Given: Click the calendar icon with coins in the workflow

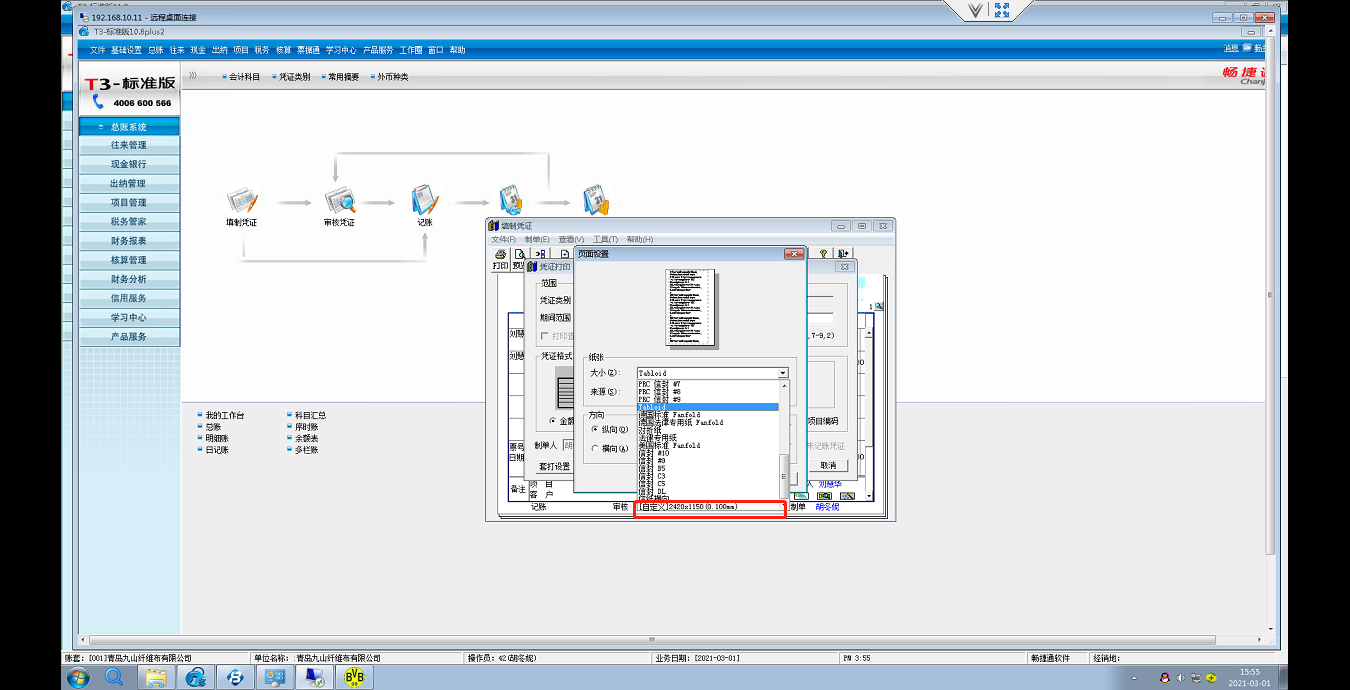Looking at the screenshot, I should [x=596, y=200].
